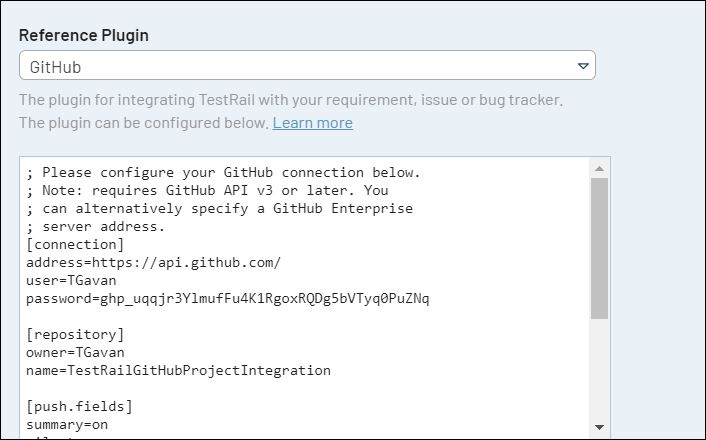The width and height of the screenshot is (706, 440).
Task: Click the 'server address.' comment line
Action: 96,227
